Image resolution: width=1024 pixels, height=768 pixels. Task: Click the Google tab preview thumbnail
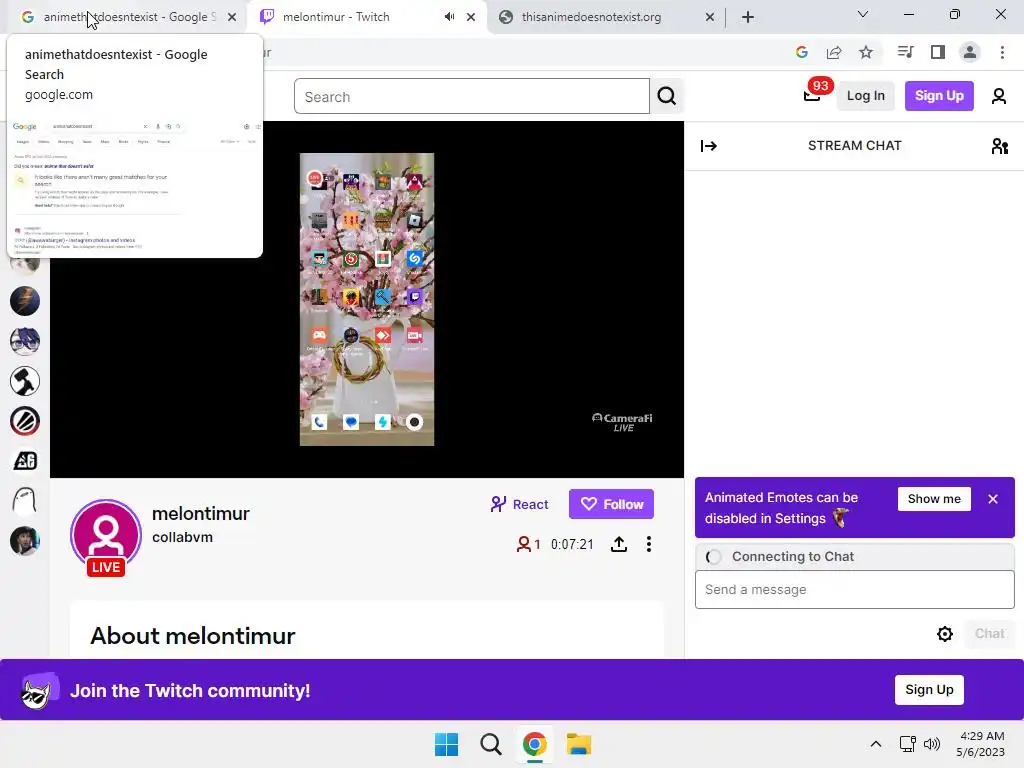[x=135, y=187]
